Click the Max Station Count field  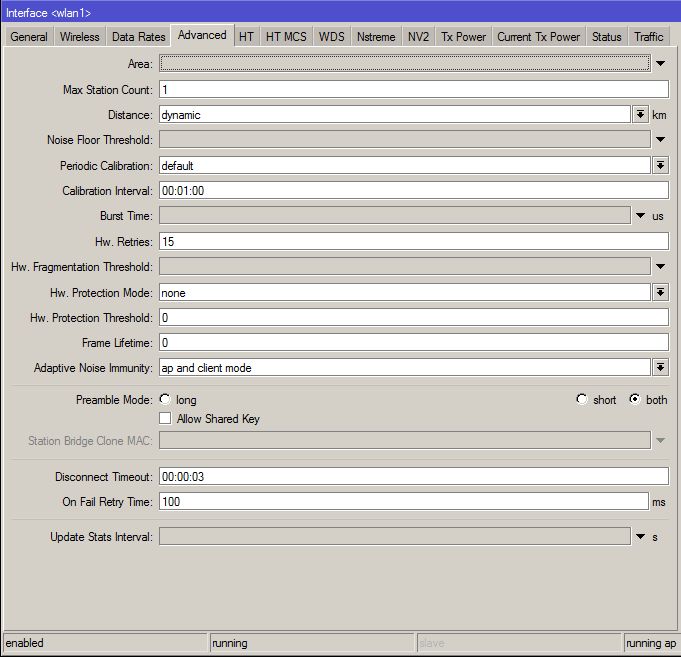tap(413, 90)
